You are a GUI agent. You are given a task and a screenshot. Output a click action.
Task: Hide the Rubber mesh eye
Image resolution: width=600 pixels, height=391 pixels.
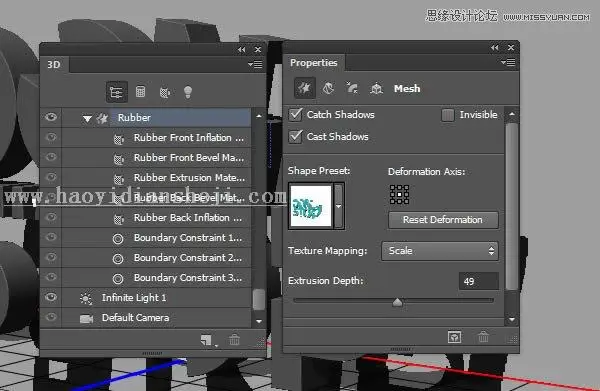coord(51,117)
